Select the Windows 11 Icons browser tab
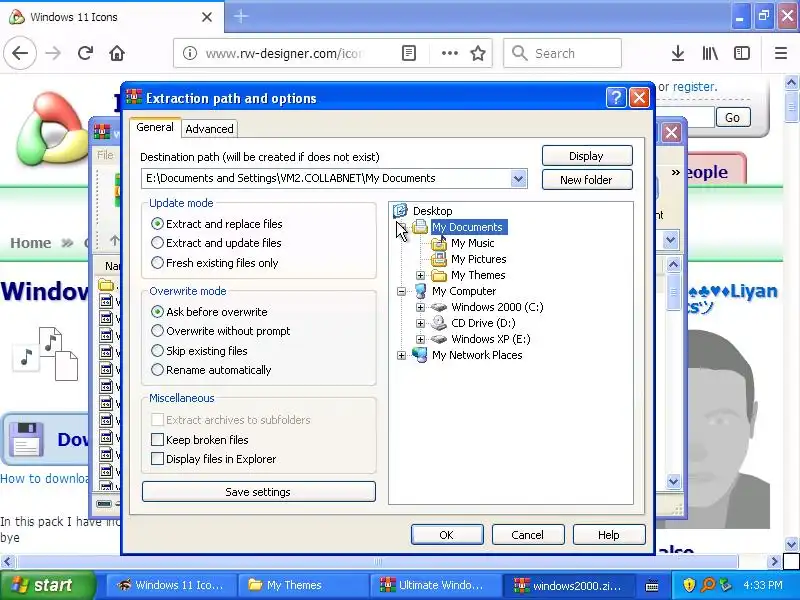This screenshot has width=800, height=600. tap(111, 17)
